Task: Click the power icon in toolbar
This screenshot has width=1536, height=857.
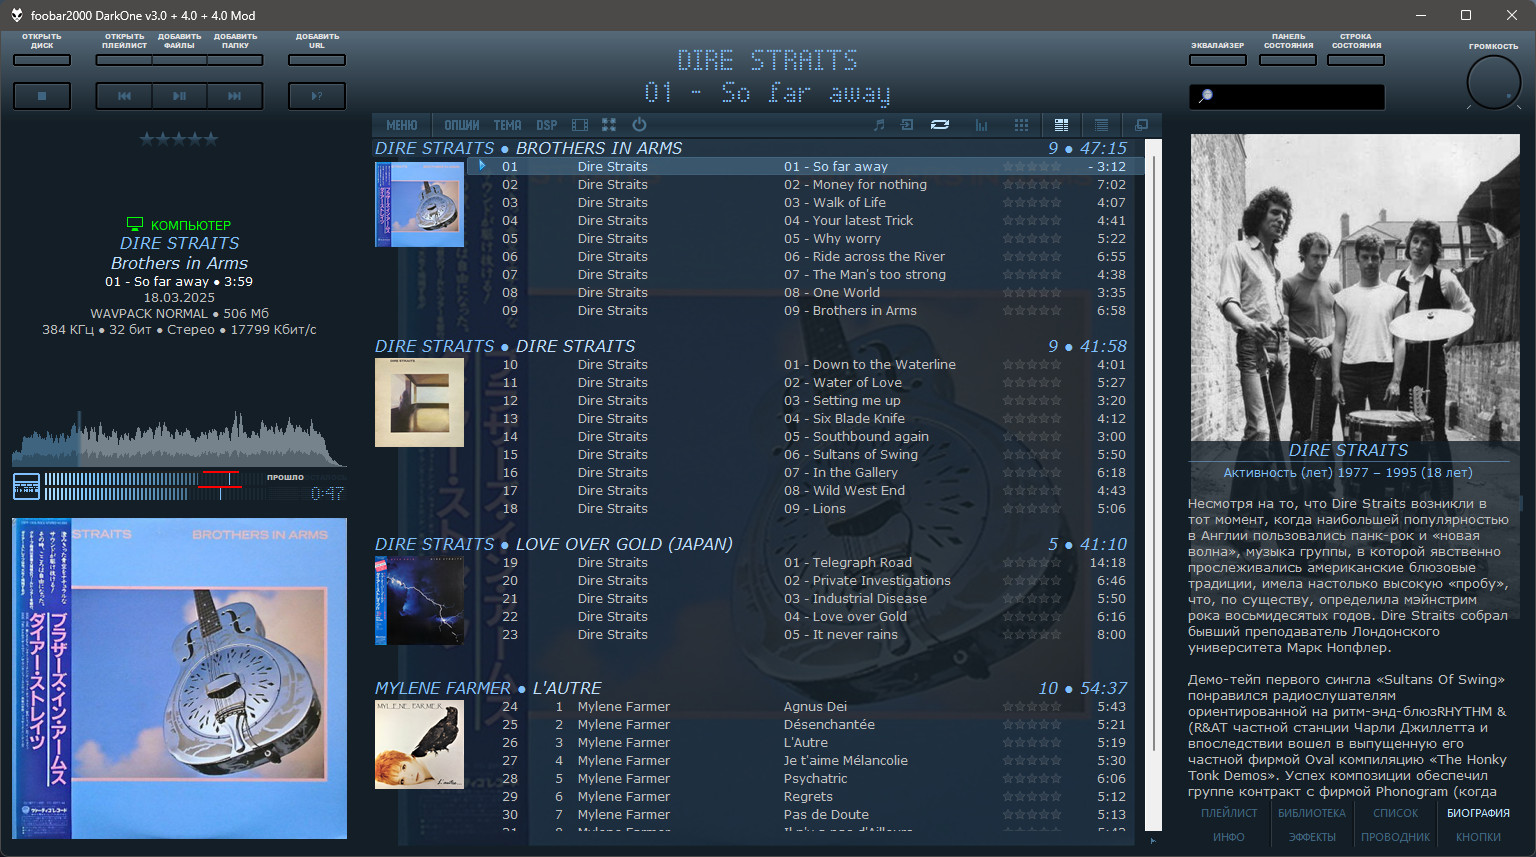Action: point(639,125)
